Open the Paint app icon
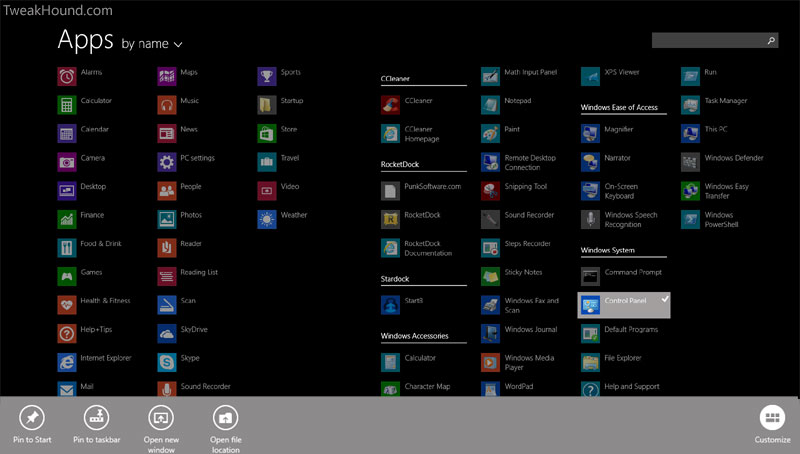Viewport: 800px width, 454px height. (490, 134)
